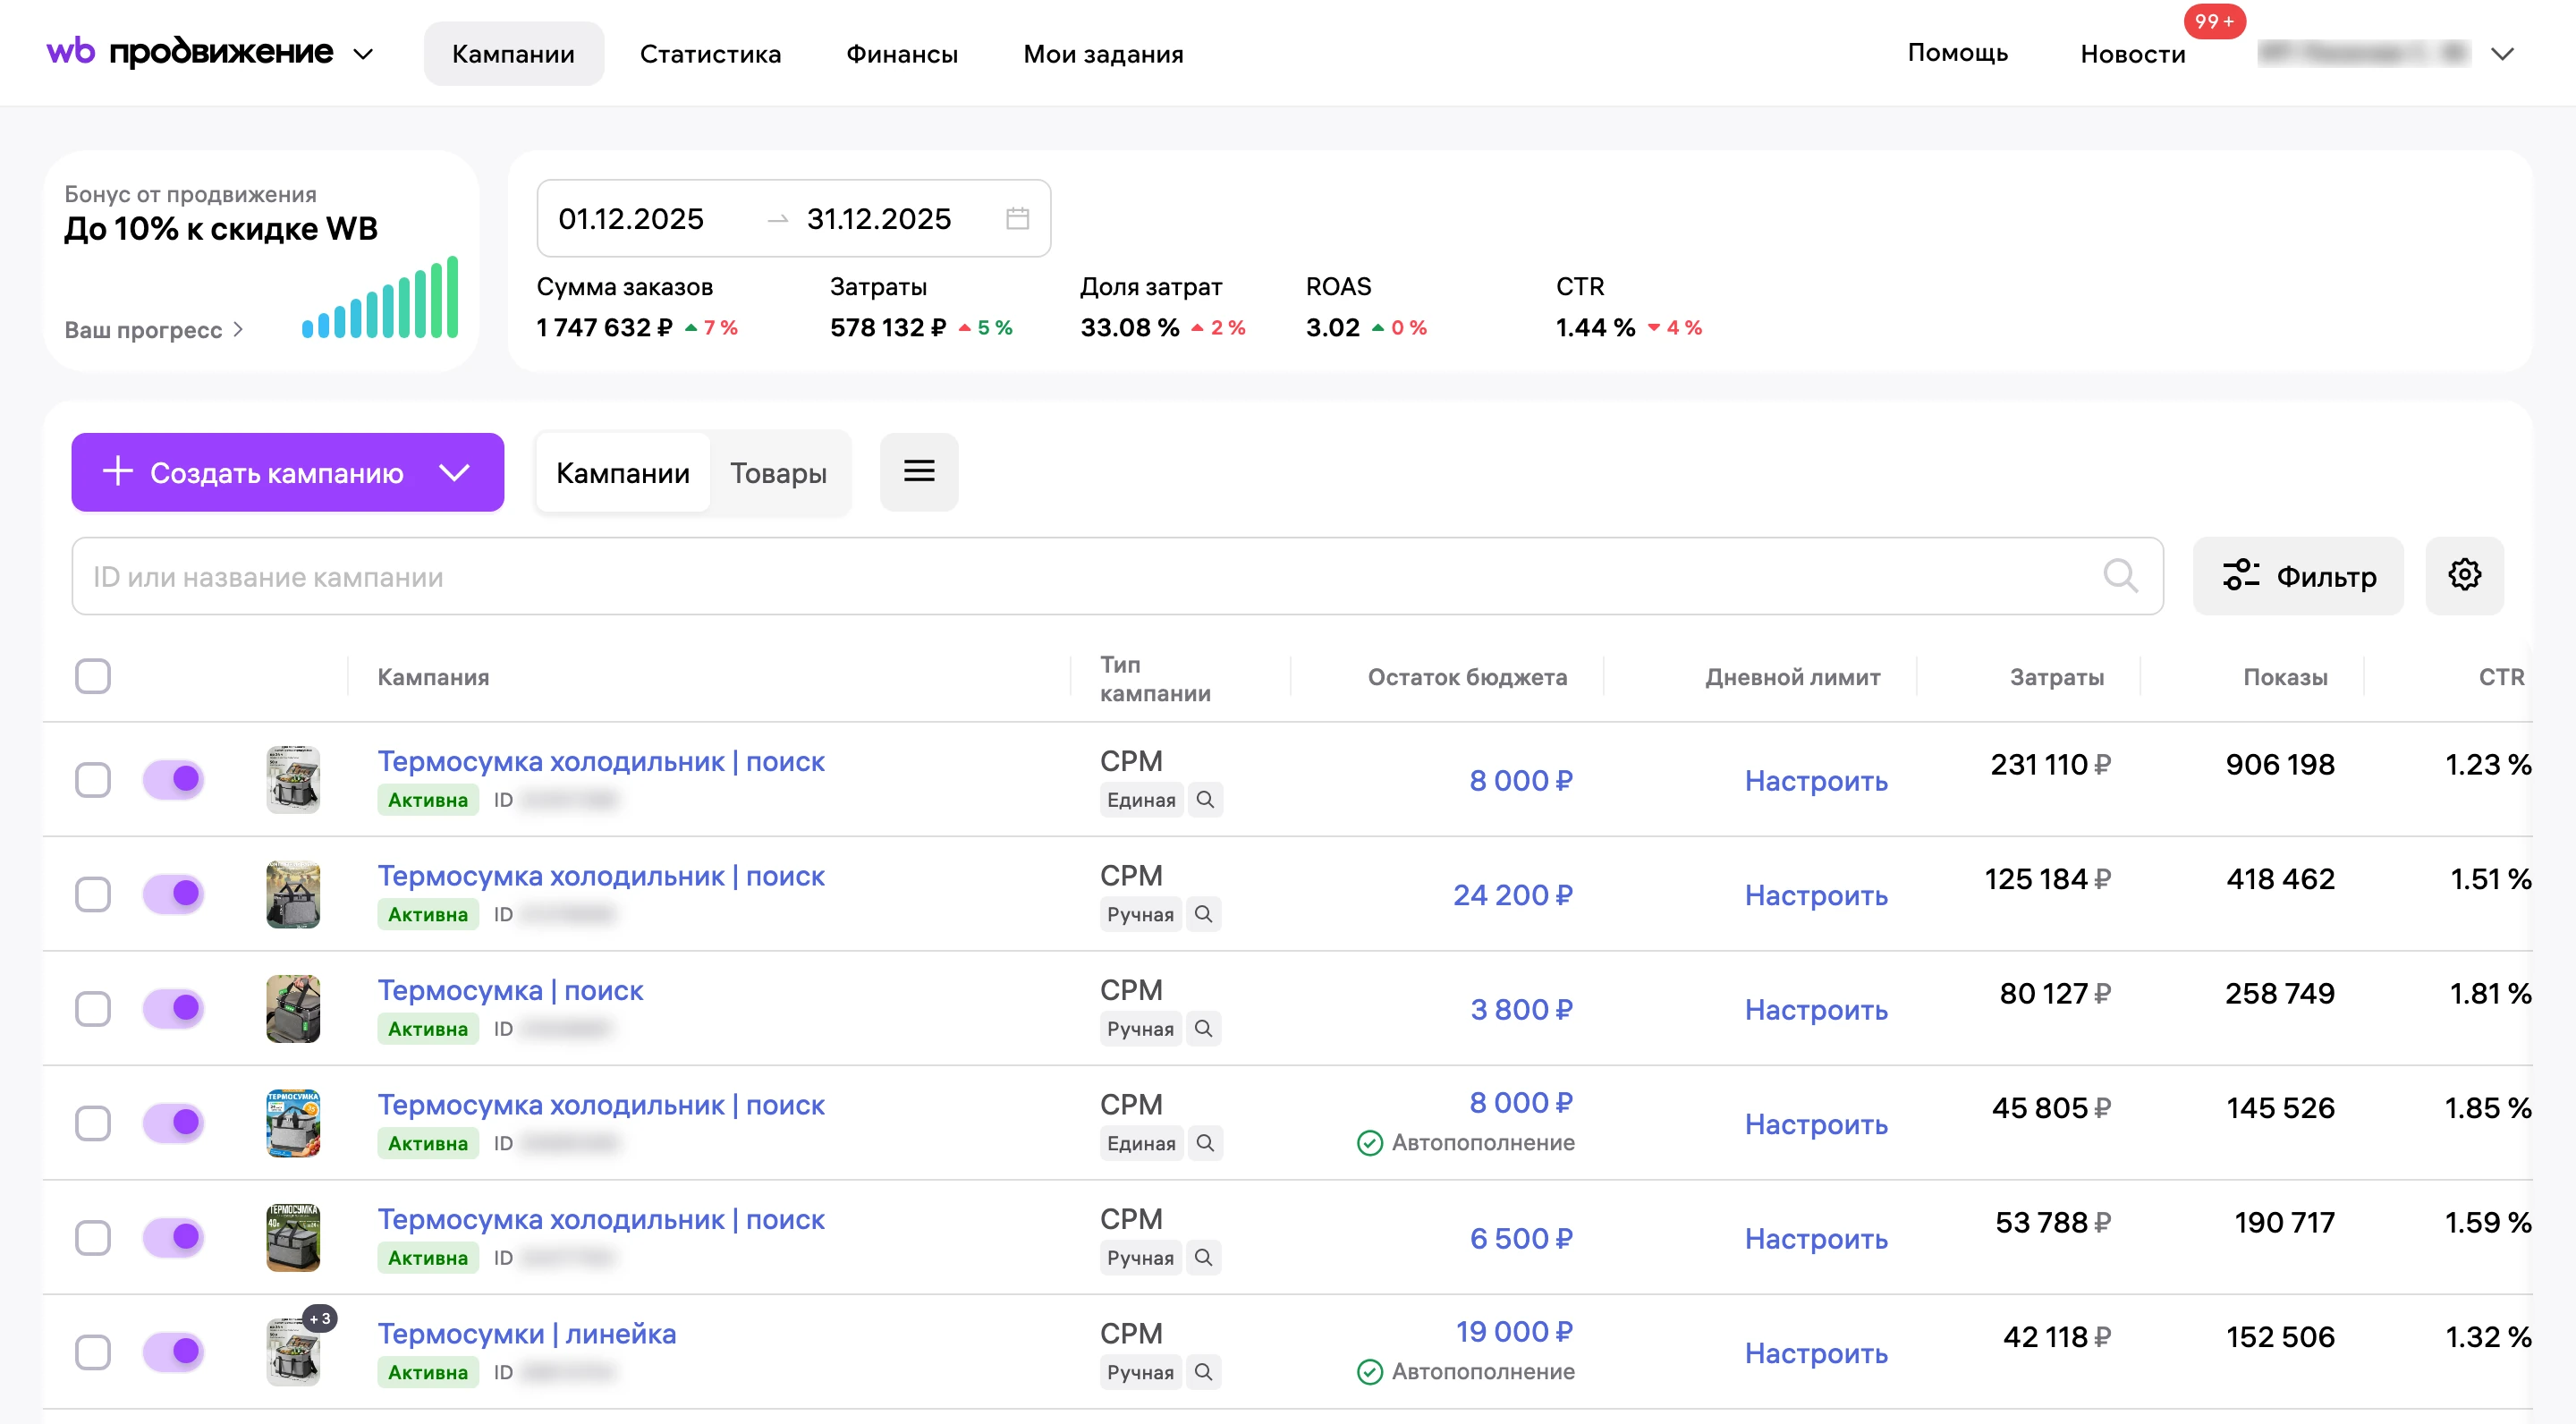
Task: Open the Фильтр button
Action: pyautogui.click(x=2298, y=576)
